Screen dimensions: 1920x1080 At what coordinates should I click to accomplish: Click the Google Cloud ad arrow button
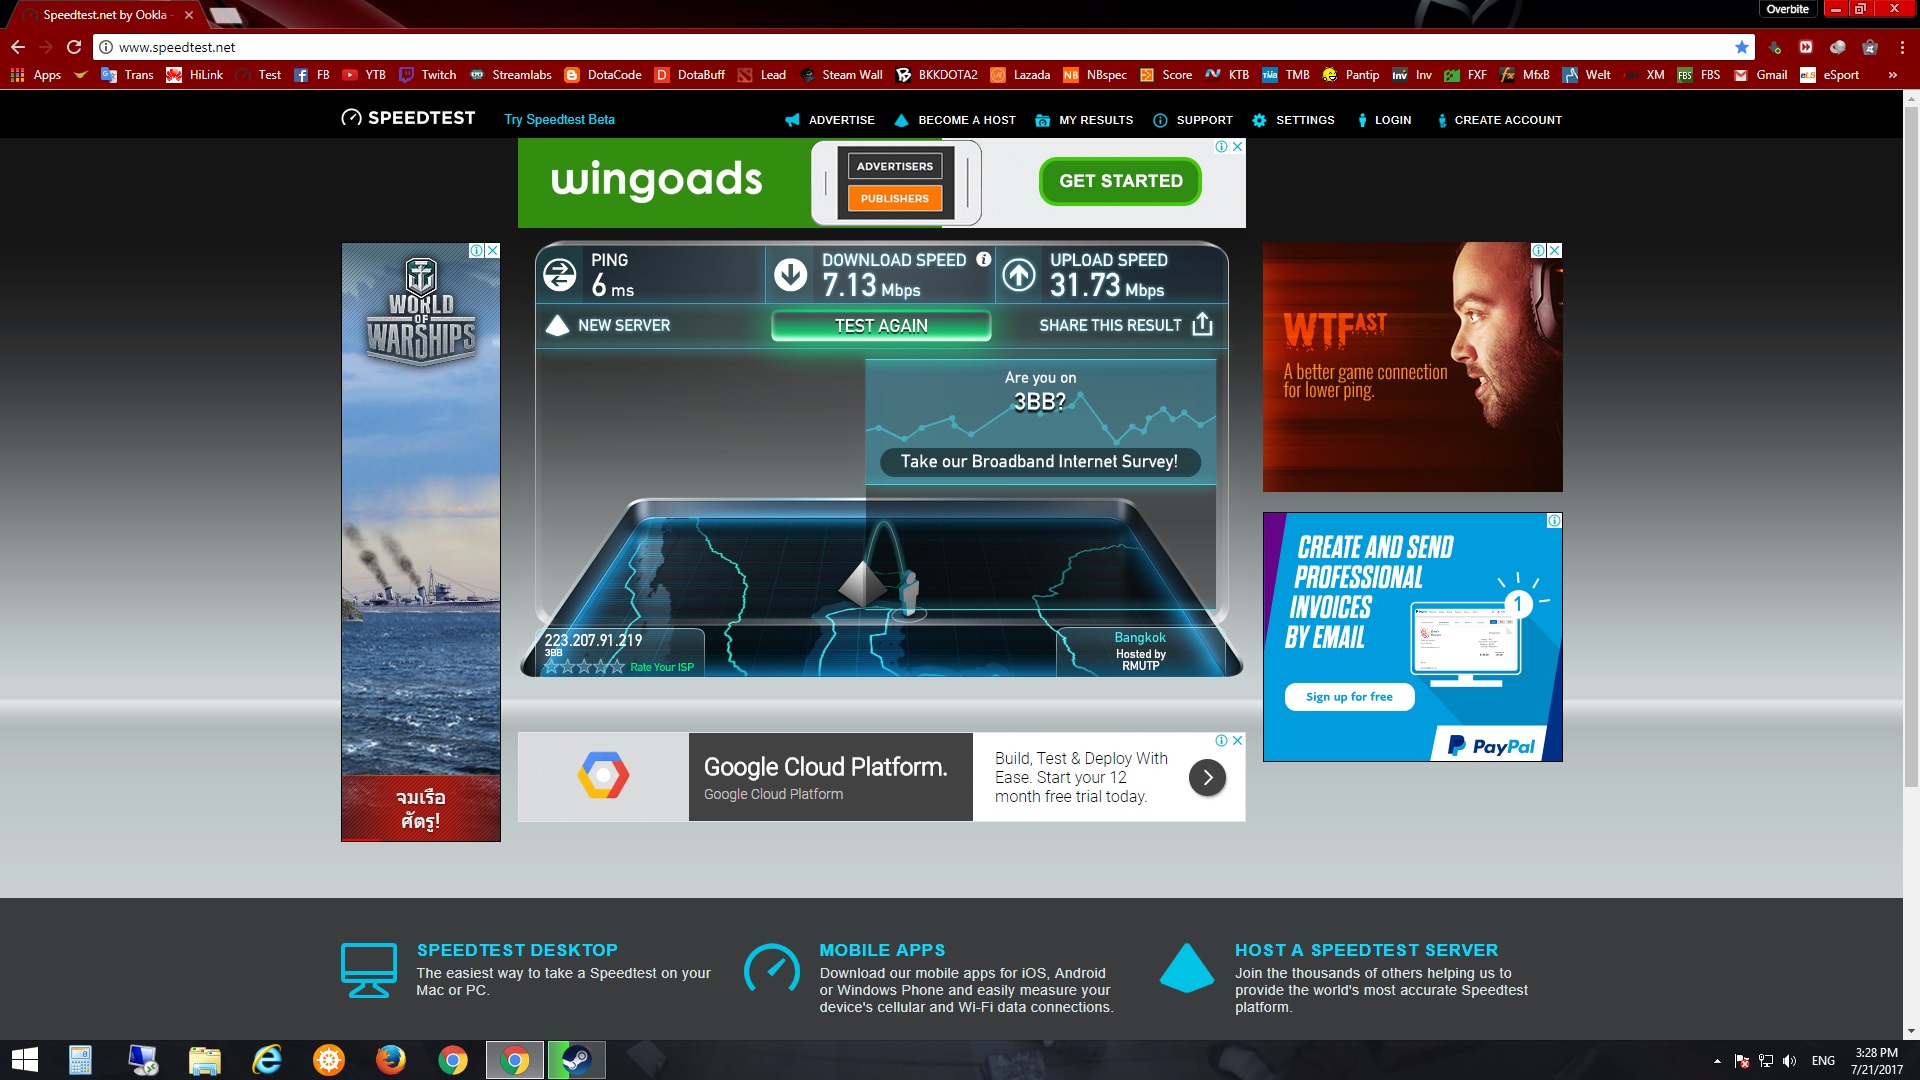coord(1207,777)
